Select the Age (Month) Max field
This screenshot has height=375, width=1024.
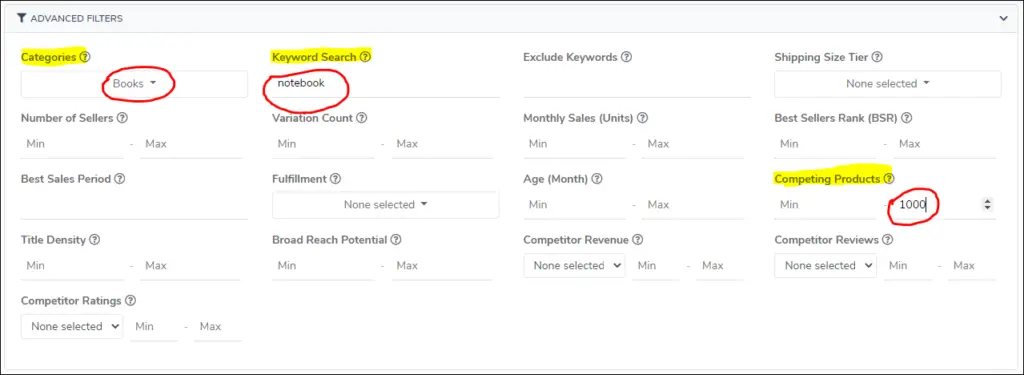tap(693, 204)
